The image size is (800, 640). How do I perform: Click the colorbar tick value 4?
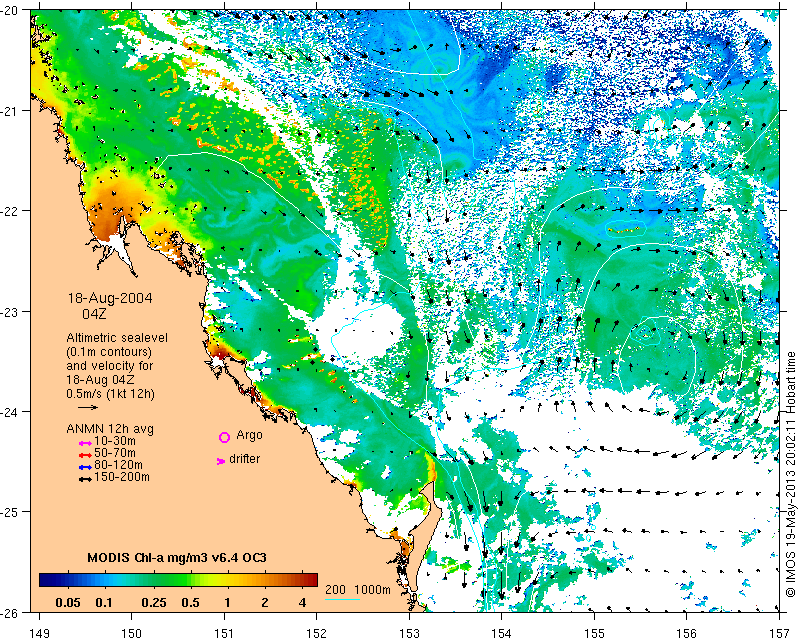(x=303, y=603)
